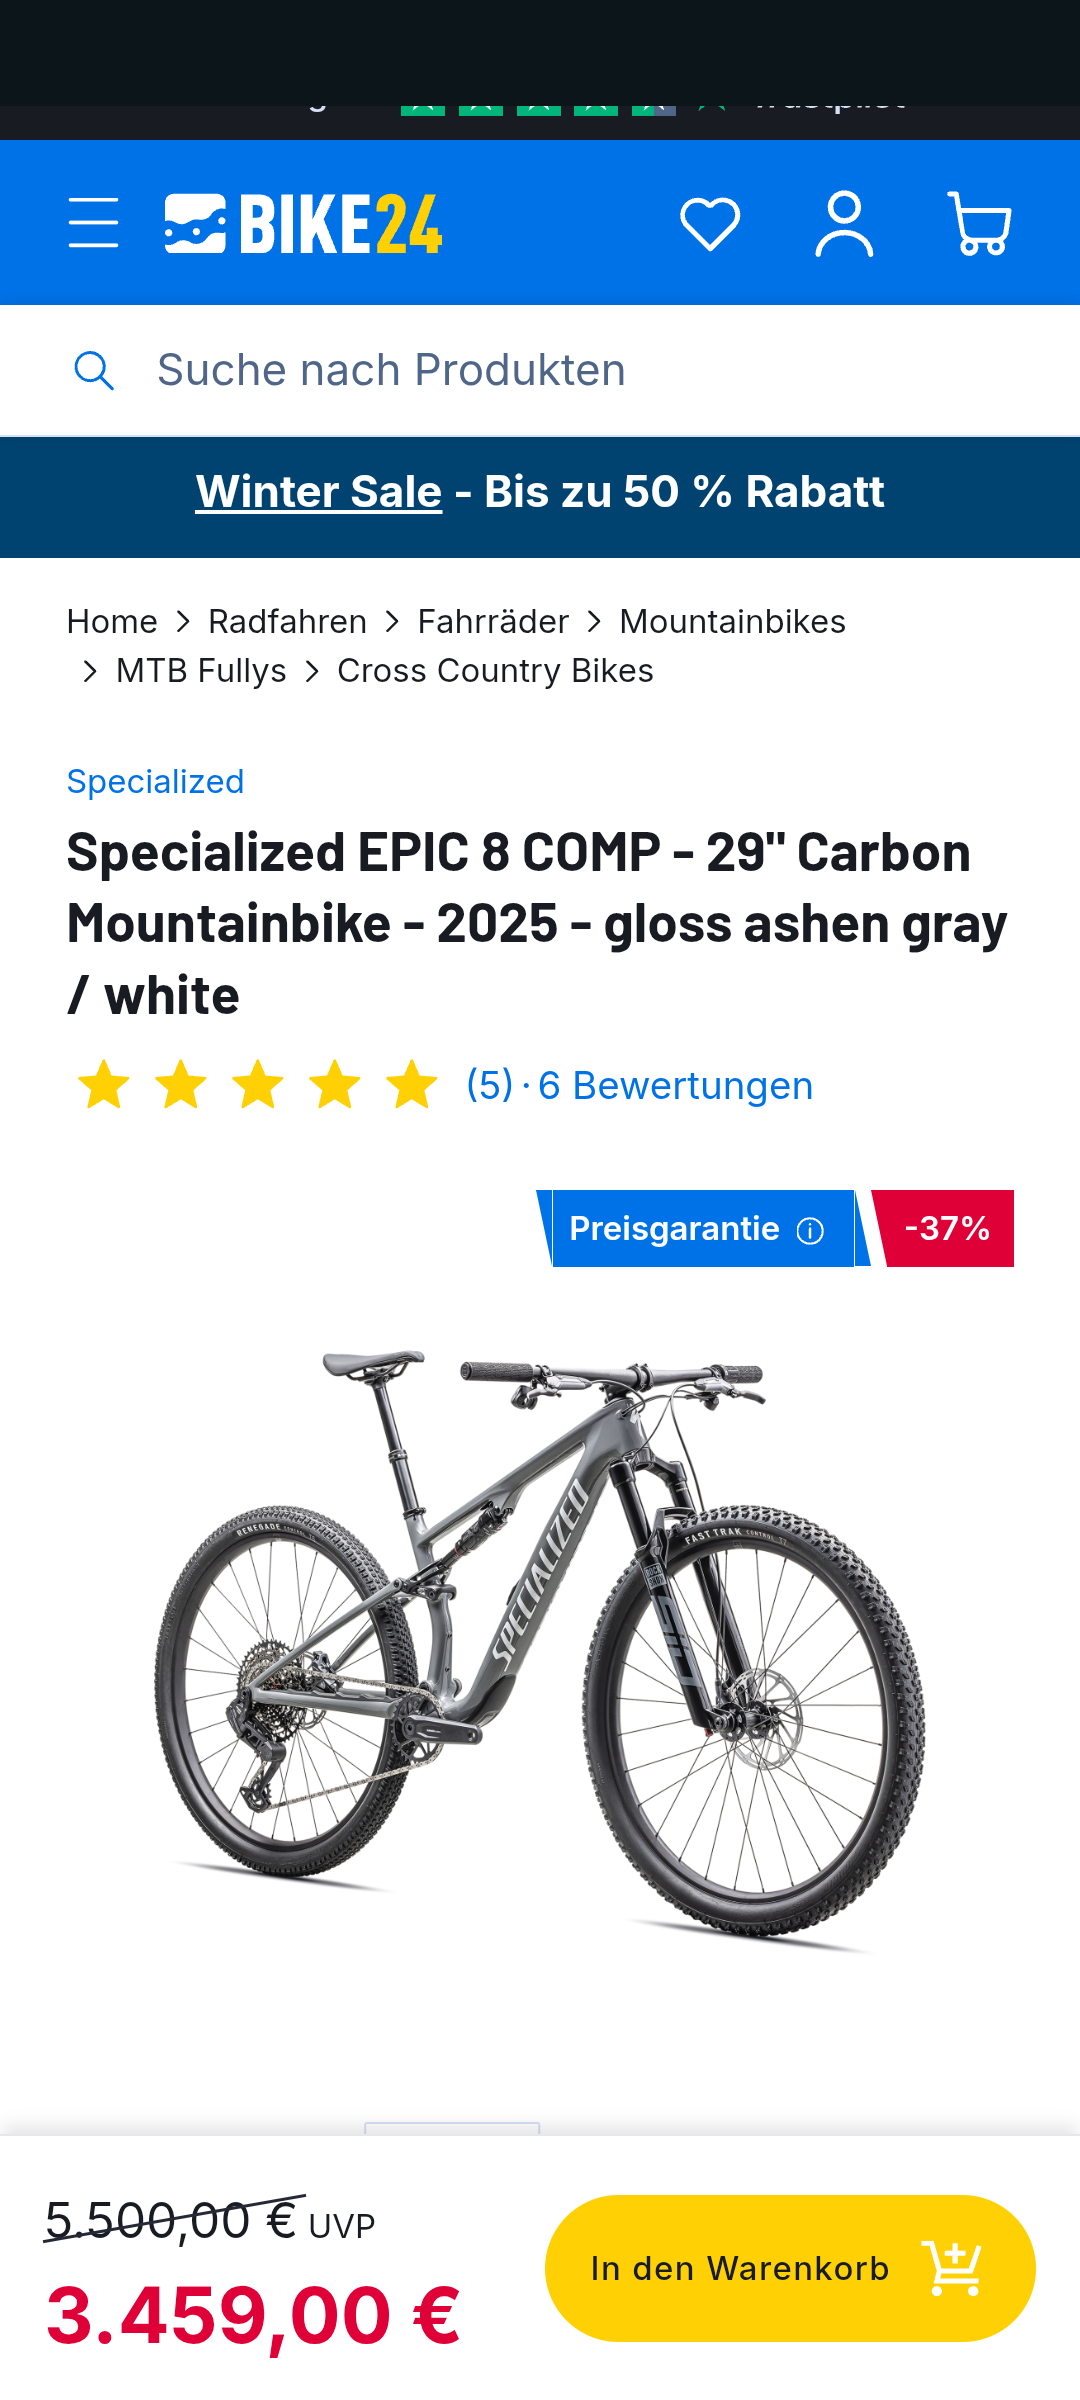
Task: Navigate to the Radfahren breadcrumb
Action: tap(287, 622)
